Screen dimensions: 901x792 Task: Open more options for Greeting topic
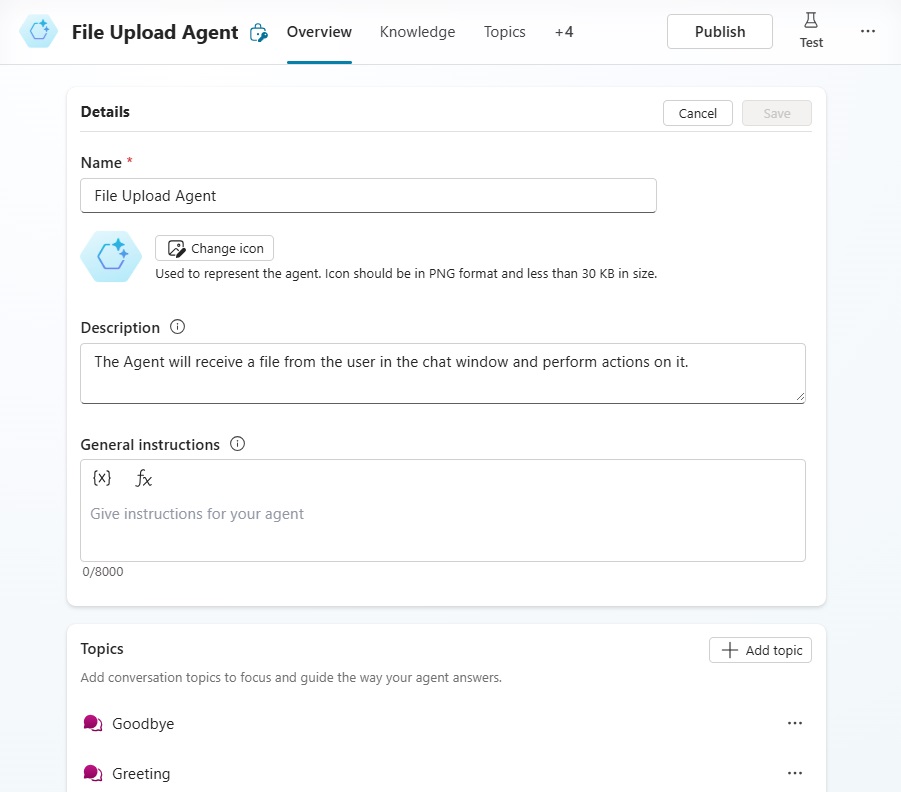coord(795,773)
